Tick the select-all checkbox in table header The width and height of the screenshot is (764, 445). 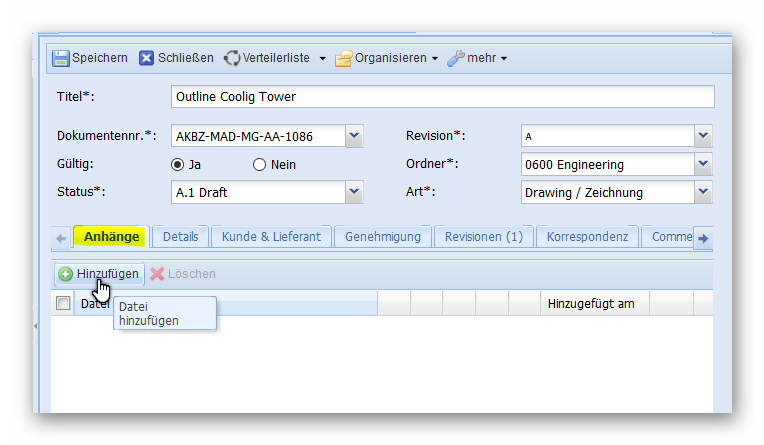pos(63,304)
